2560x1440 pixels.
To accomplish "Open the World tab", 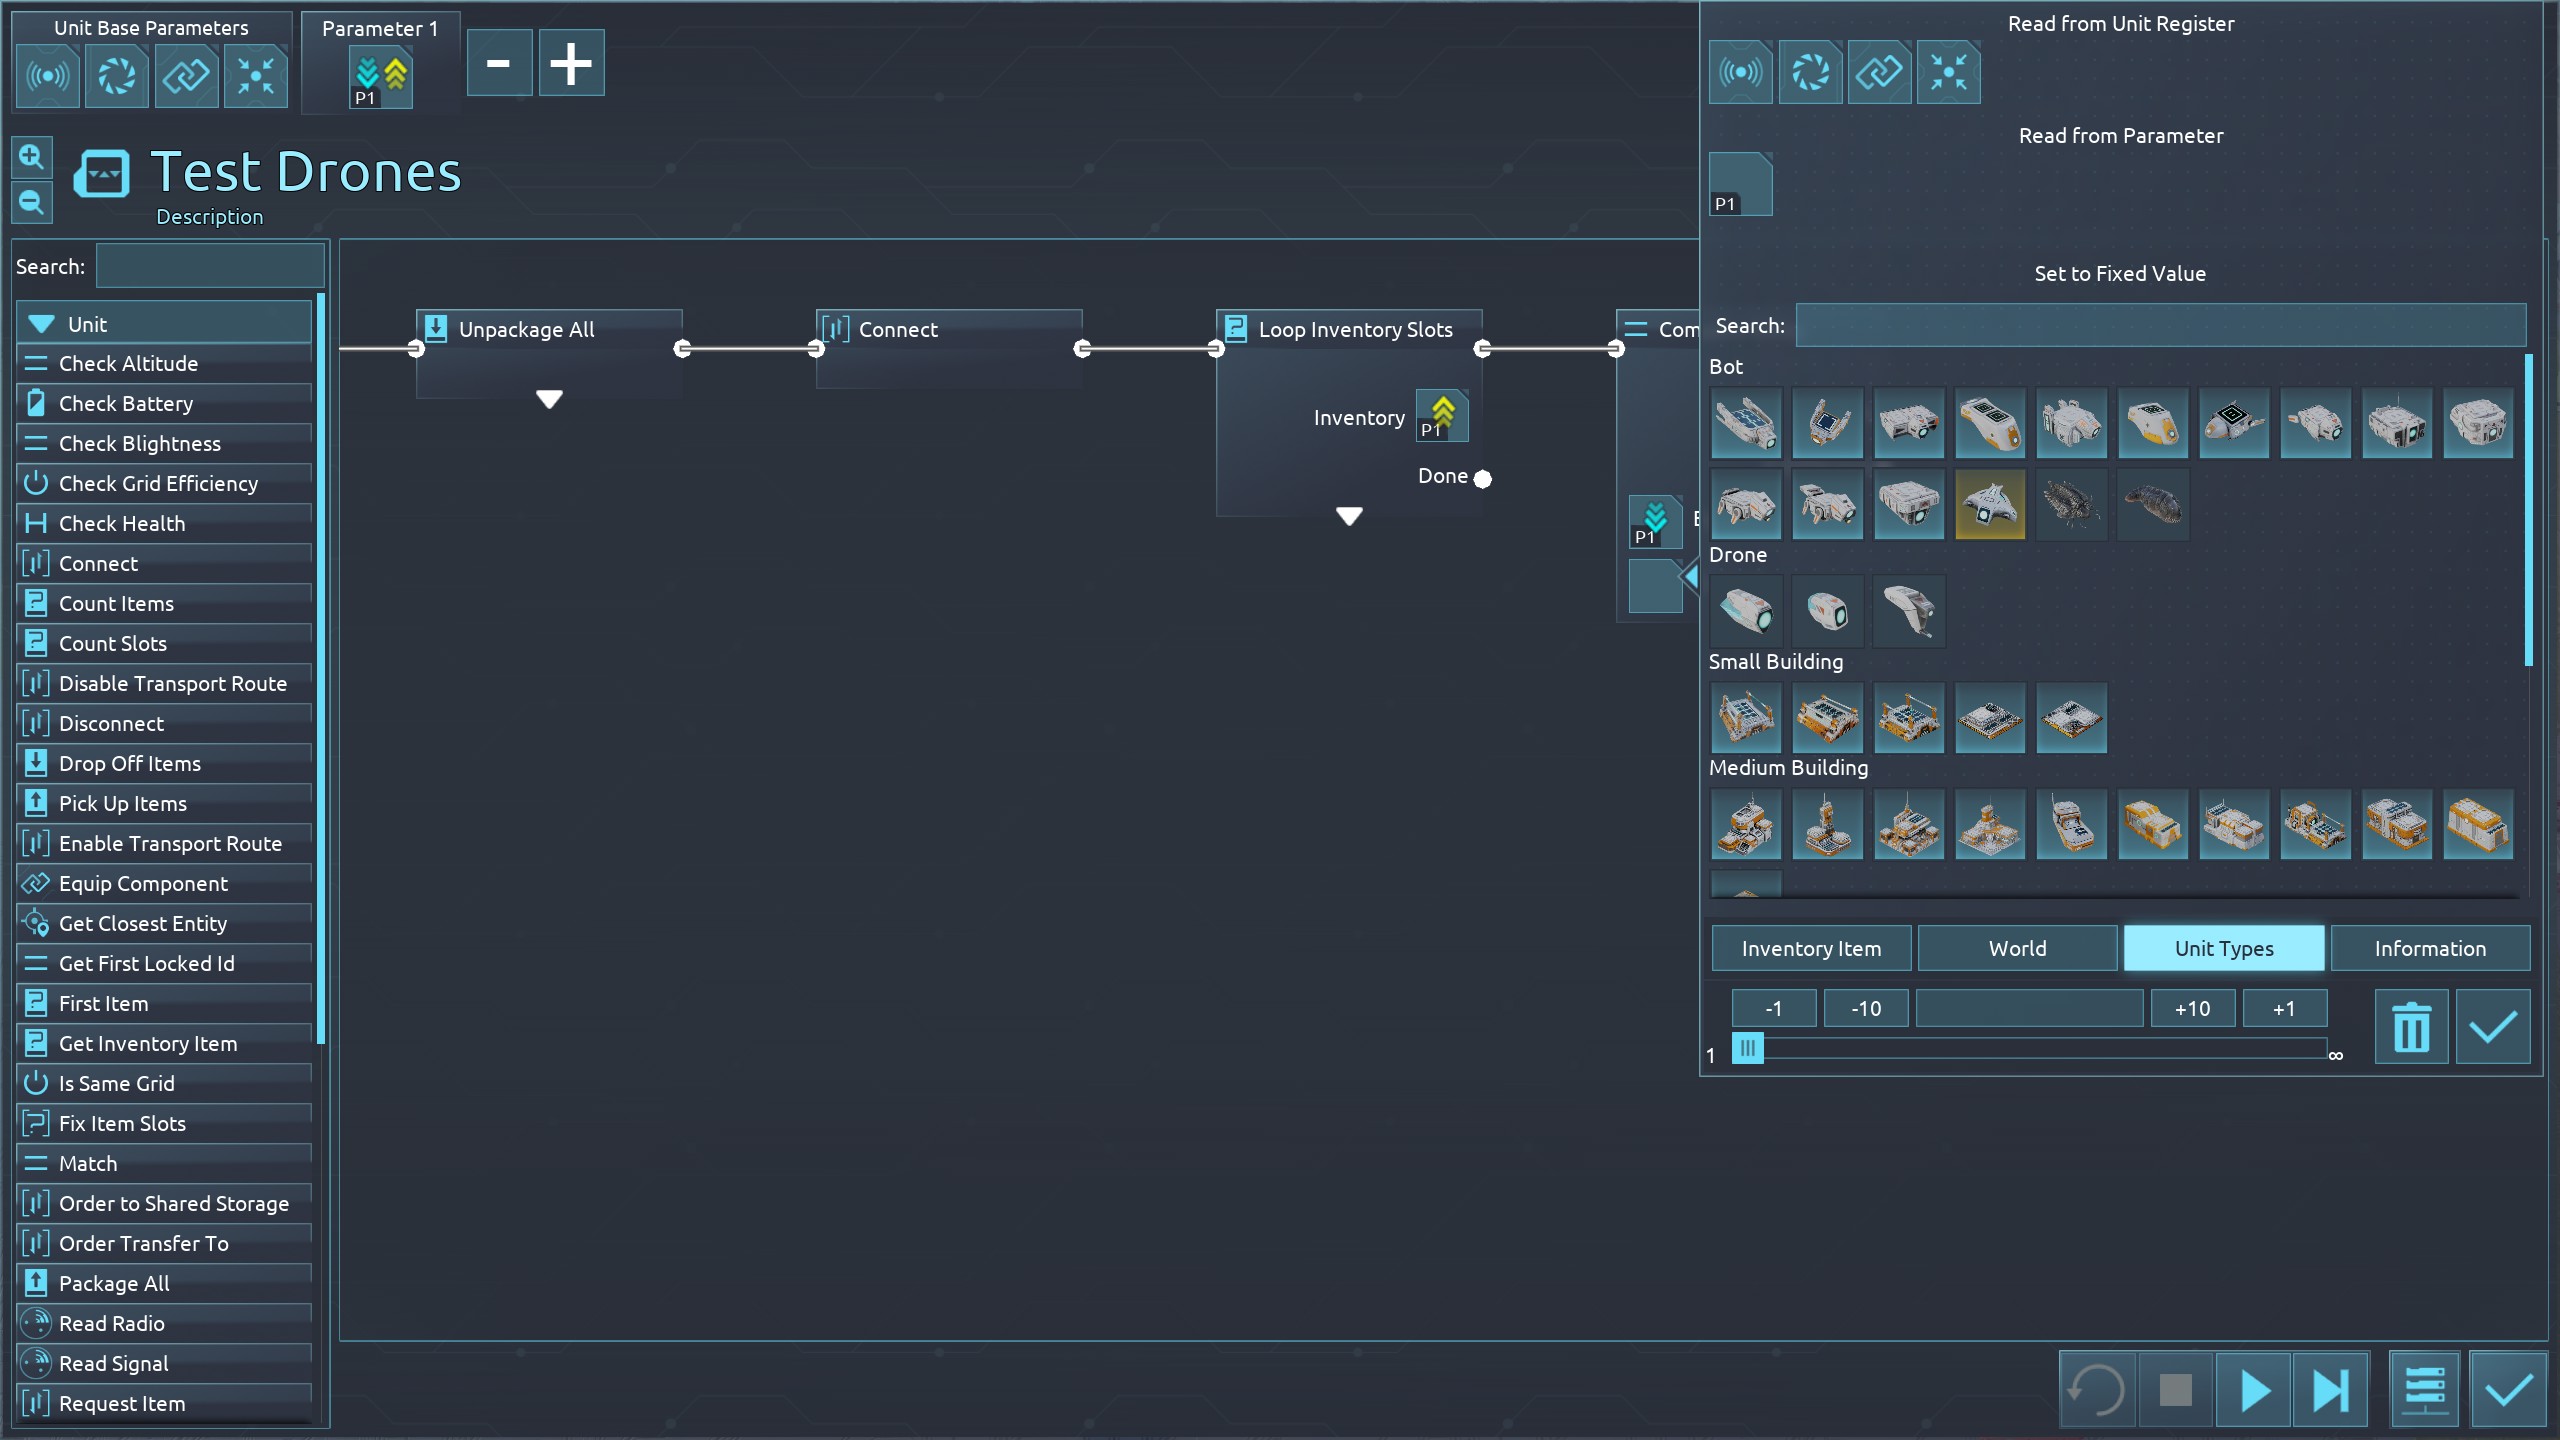I will [x=2017, y=948].
